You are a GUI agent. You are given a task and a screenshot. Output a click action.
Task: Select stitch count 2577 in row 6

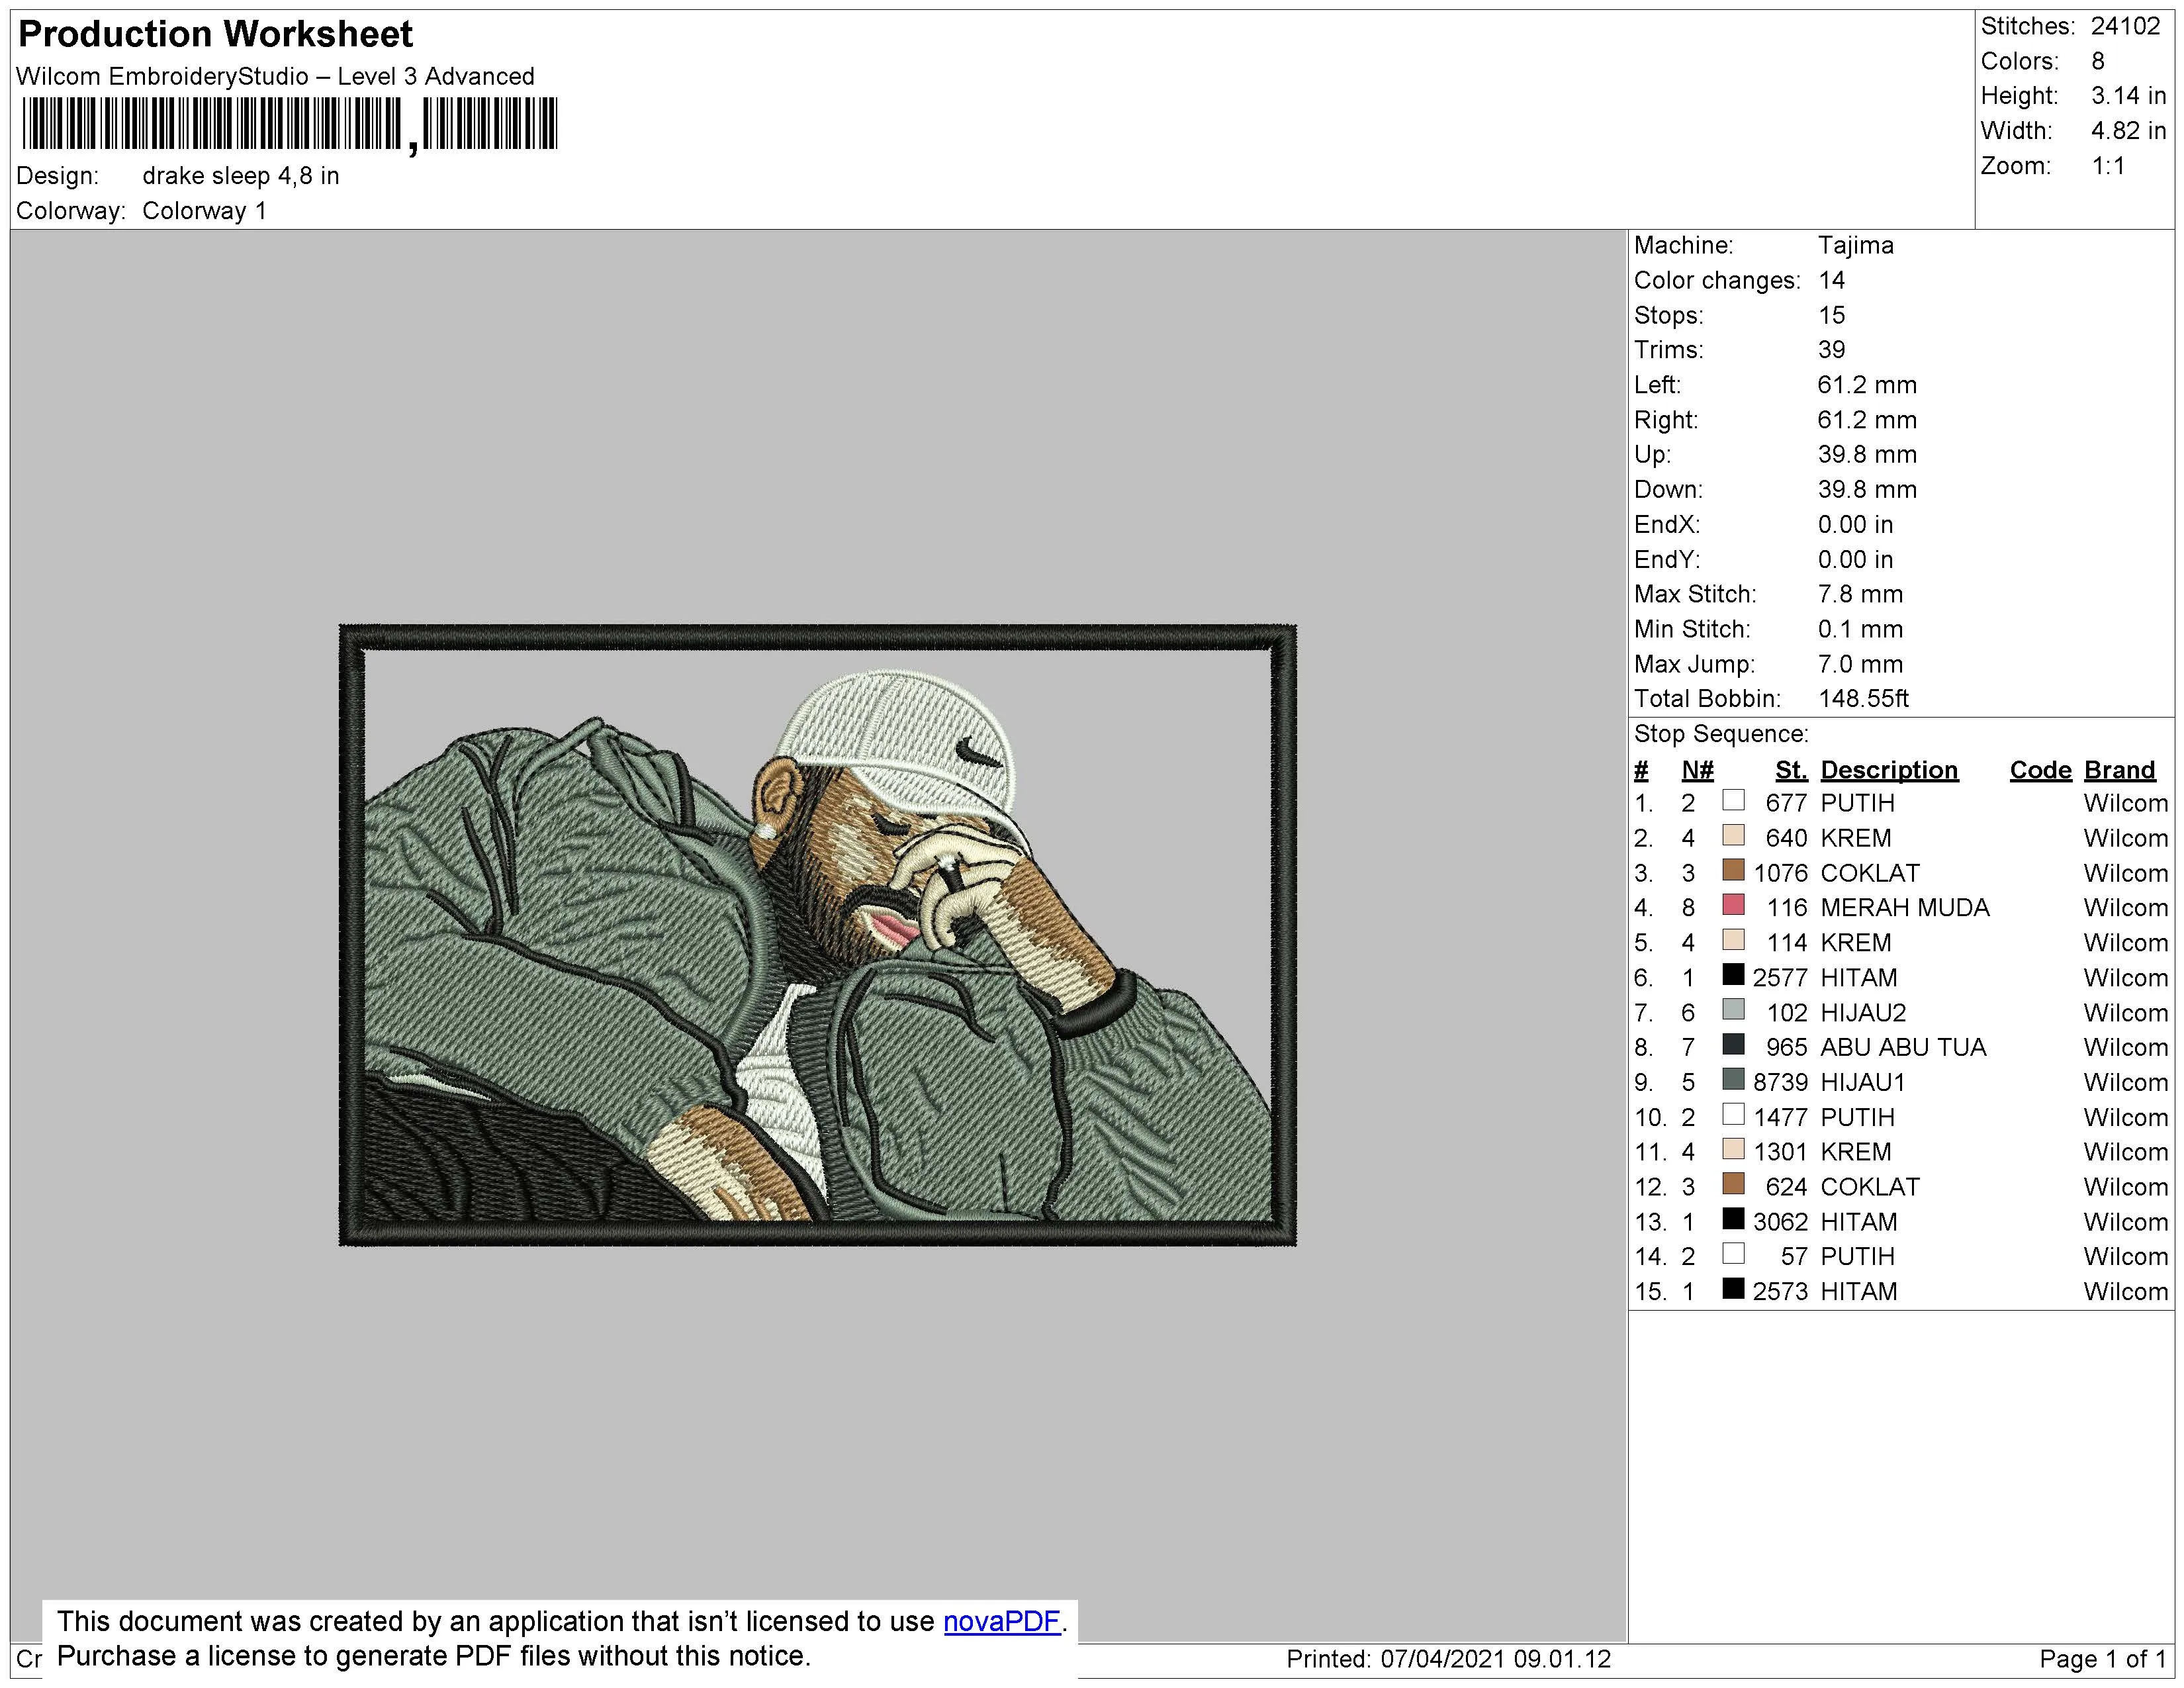(1780, 978)
